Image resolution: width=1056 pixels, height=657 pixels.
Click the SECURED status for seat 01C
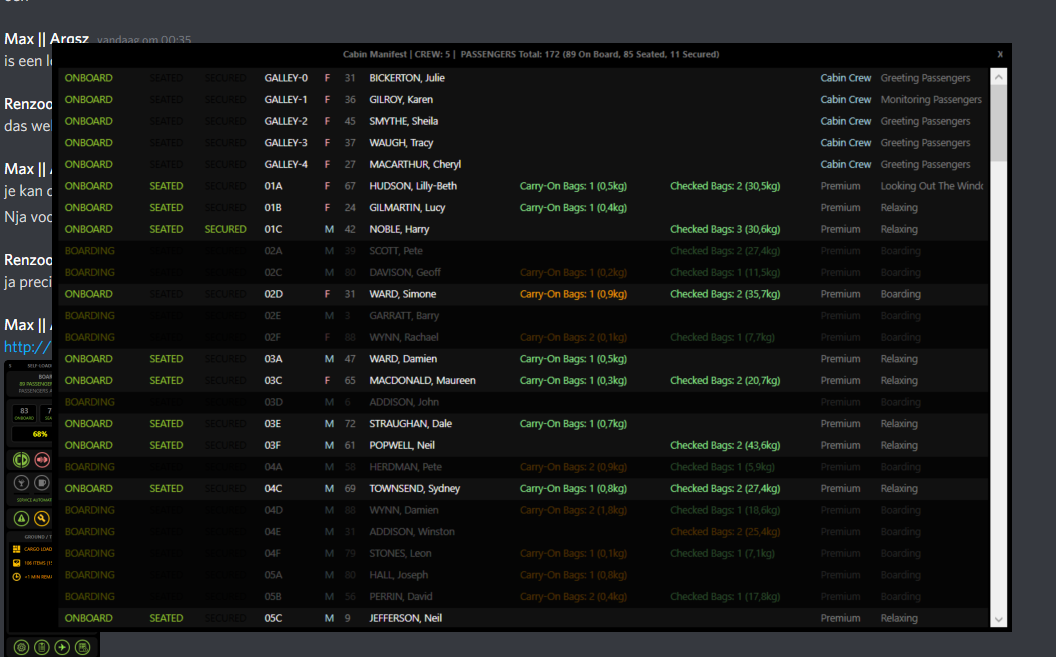tap(225, 229)
